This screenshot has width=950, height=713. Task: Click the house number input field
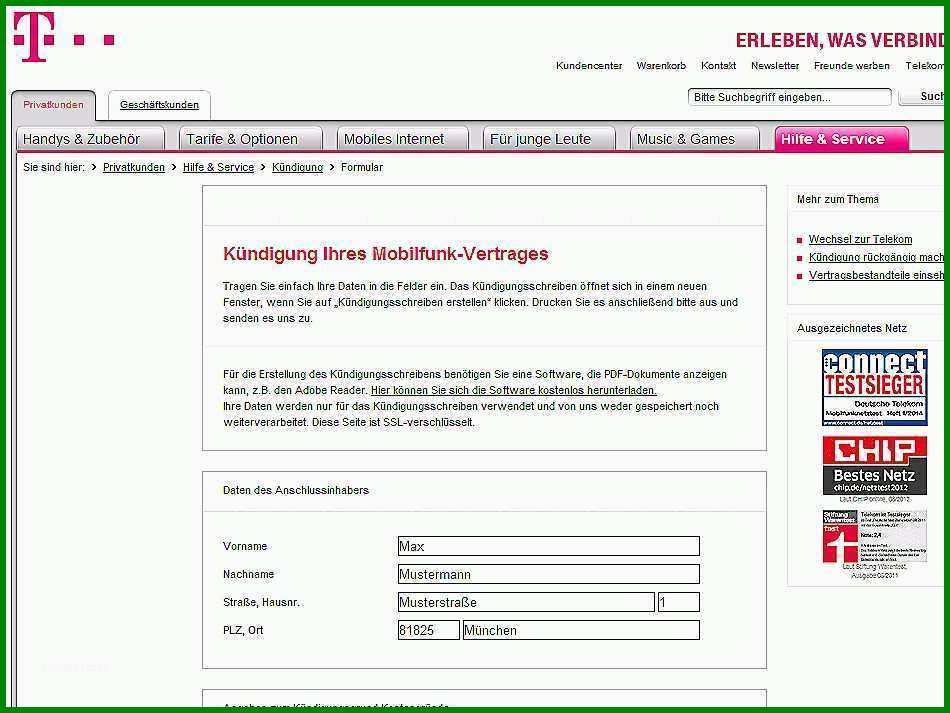(x=679, y=602)
